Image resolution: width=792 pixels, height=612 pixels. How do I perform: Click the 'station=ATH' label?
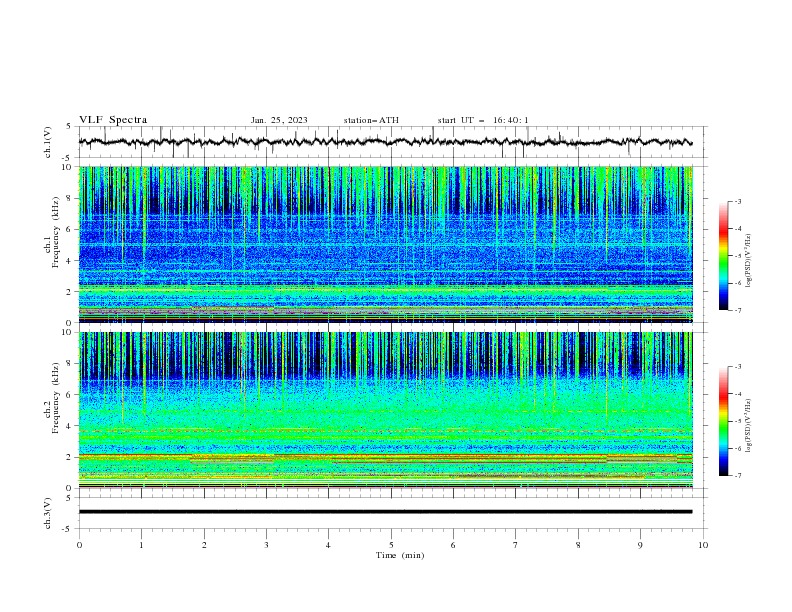[371, 120]
